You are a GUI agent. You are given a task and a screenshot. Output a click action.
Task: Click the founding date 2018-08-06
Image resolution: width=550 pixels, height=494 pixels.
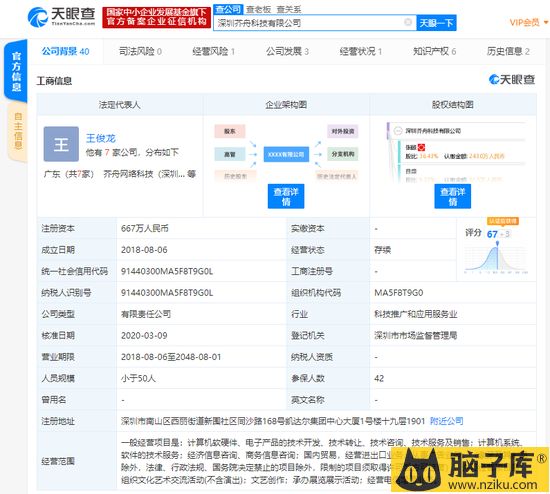click(144, 250)
